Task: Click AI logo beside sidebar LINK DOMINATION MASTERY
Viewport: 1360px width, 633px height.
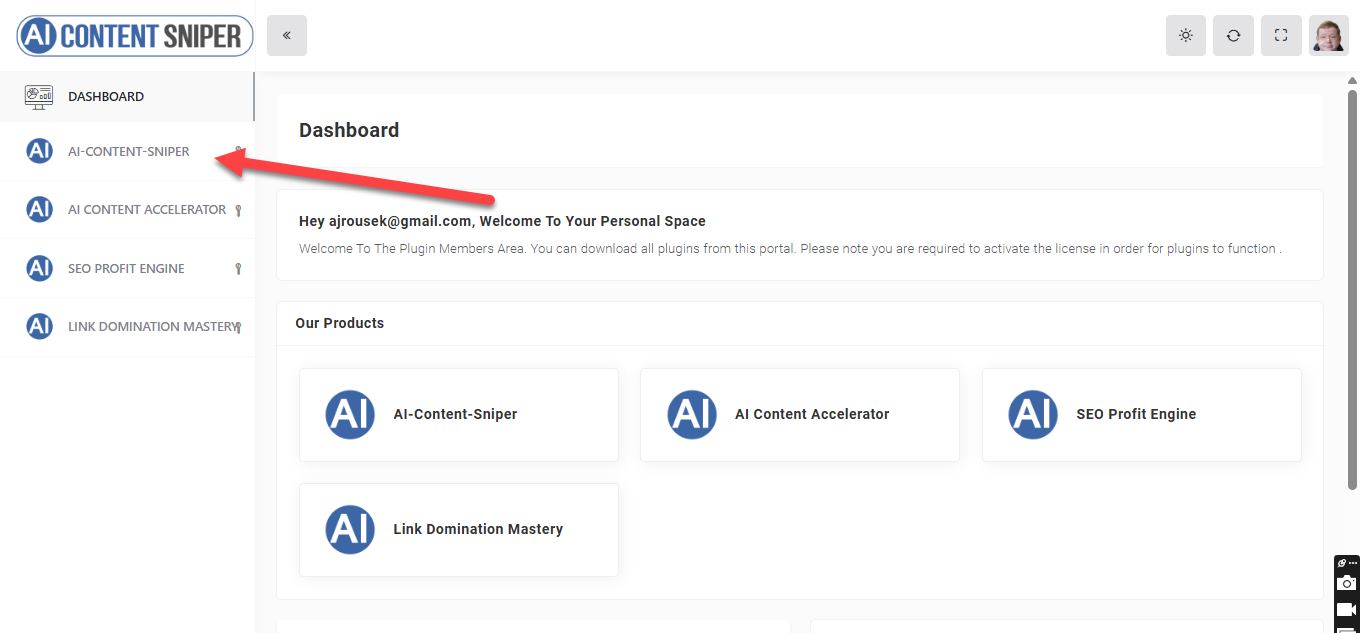Action: coord(39,327)
